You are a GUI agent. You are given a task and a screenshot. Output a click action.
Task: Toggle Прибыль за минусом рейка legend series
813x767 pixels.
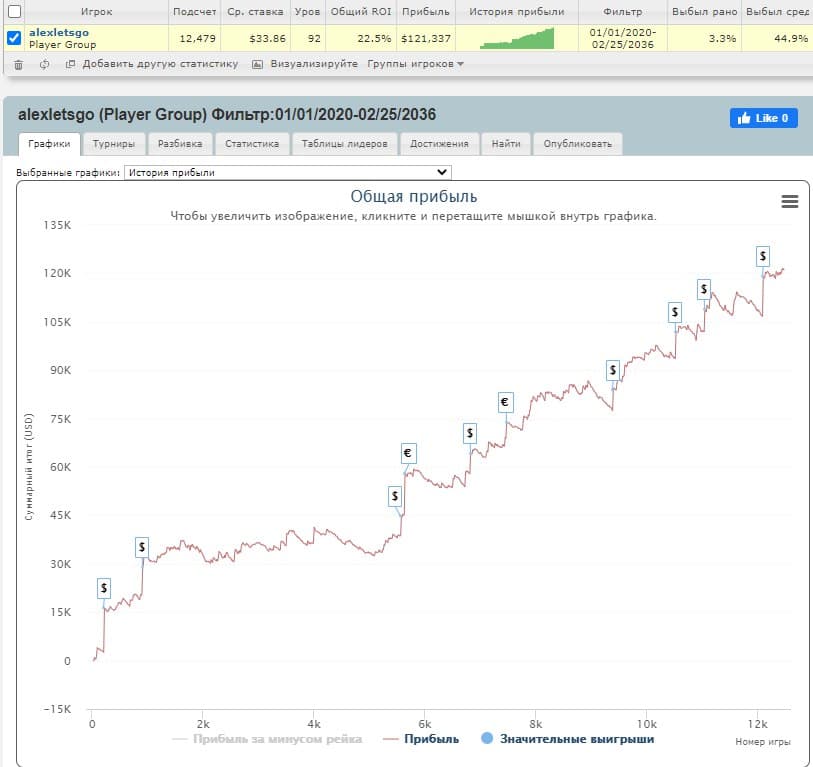(268, 739)
